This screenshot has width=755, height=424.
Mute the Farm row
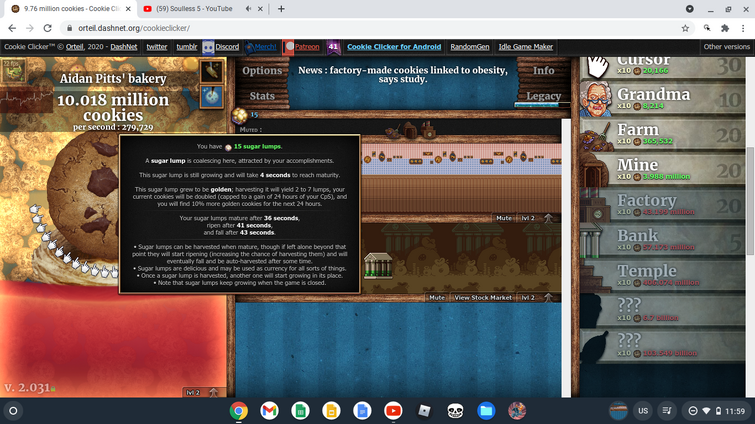tap(504, 218)
